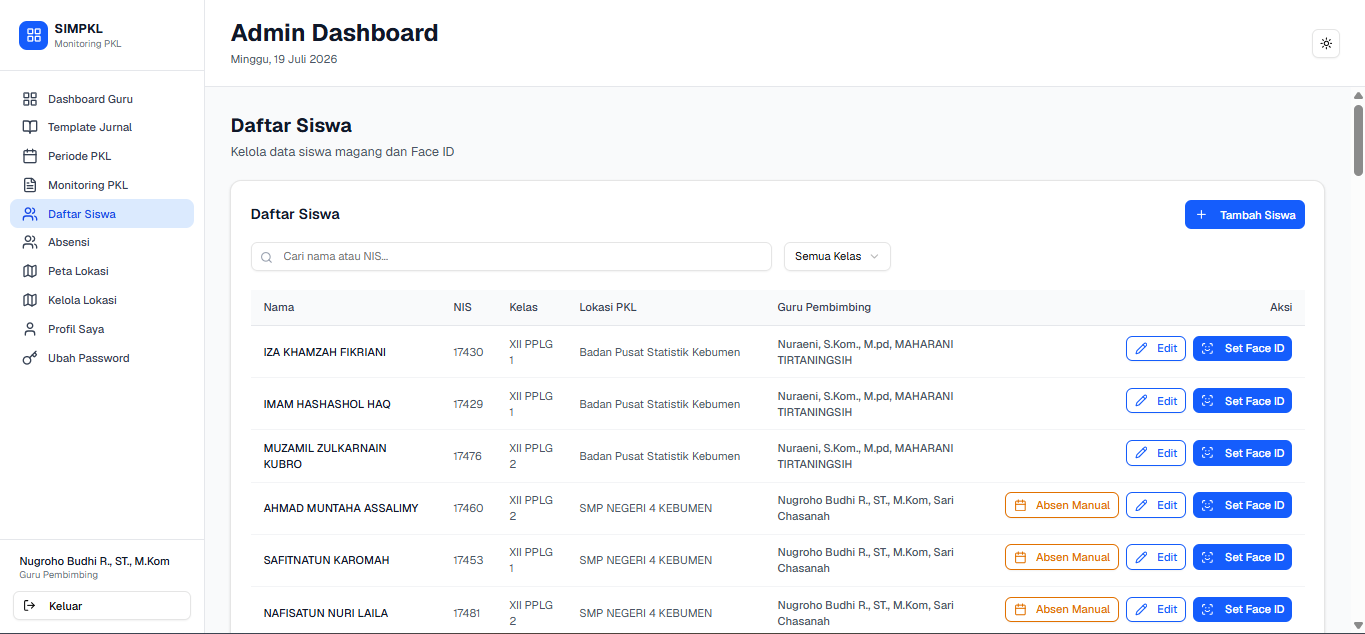The width and height of the screenshot is (1365, 634).
Task: Edit student NAFISATUN NURI LAILA
Action: pos(1156,609)
